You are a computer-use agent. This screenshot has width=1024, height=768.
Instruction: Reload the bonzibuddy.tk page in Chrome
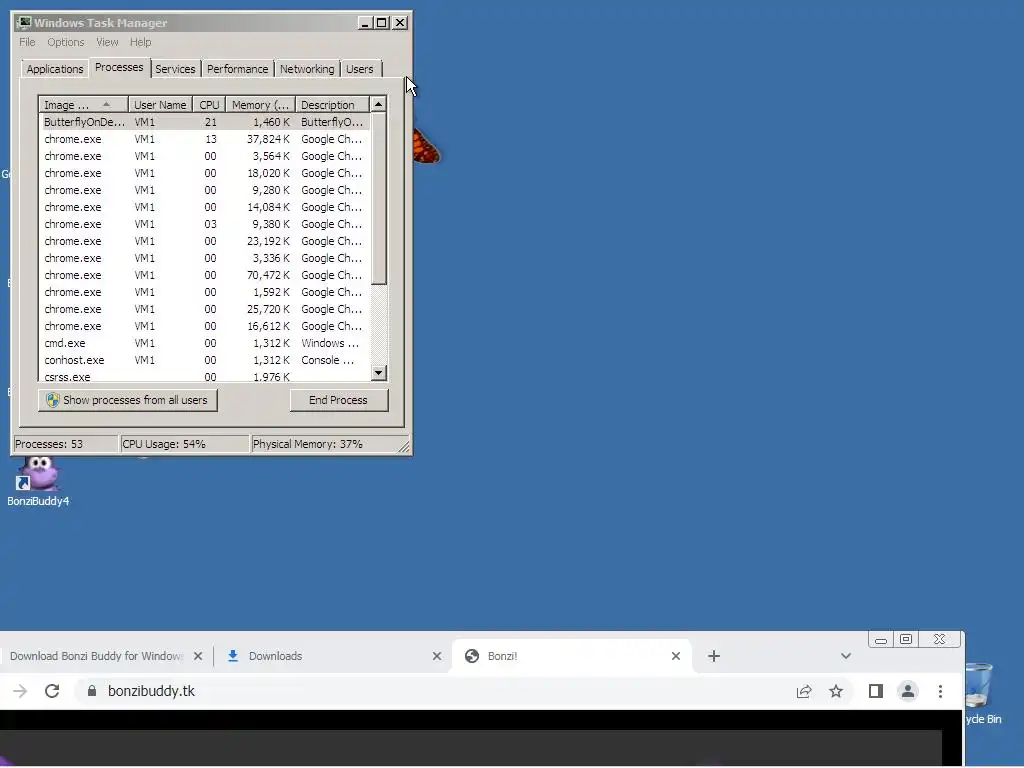point(52,691)
